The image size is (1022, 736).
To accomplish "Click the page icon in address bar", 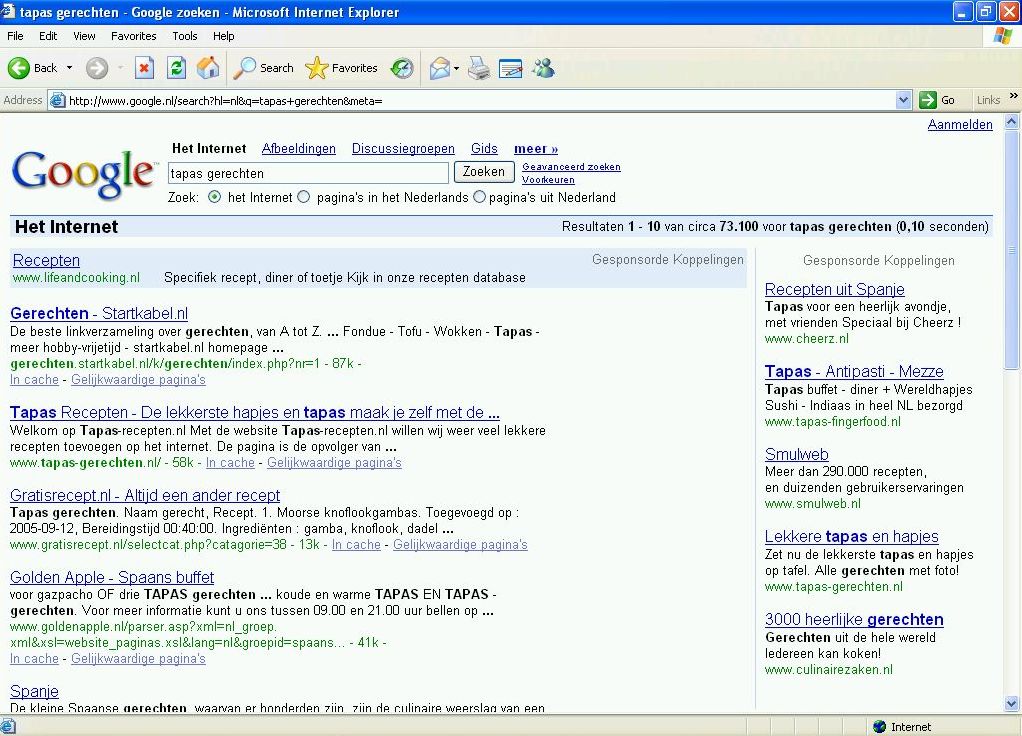I will (58, 100).
